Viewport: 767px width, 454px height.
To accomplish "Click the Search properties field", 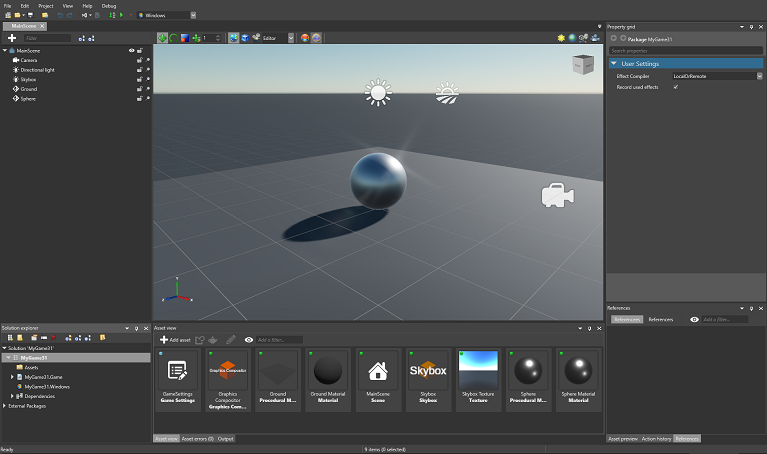I will point(685,51).
